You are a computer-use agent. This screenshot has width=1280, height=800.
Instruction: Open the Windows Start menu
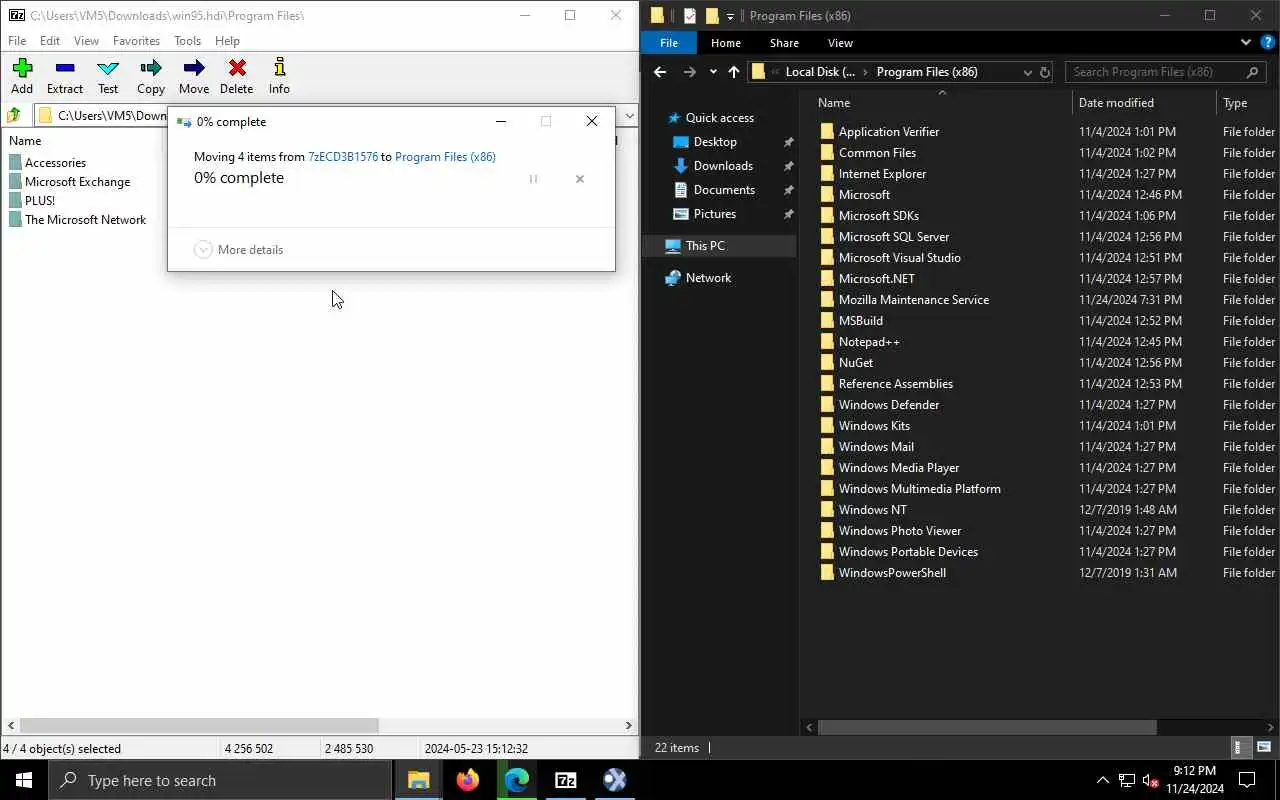click(x=24, y=780)
